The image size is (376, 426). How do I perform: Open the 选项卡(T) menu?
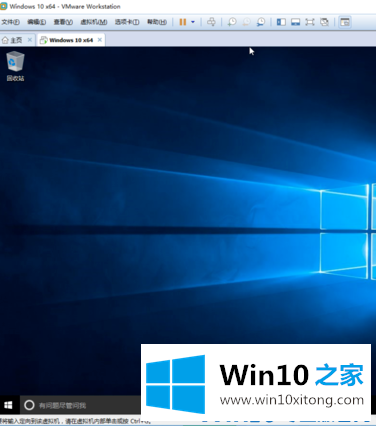point(127,22)
